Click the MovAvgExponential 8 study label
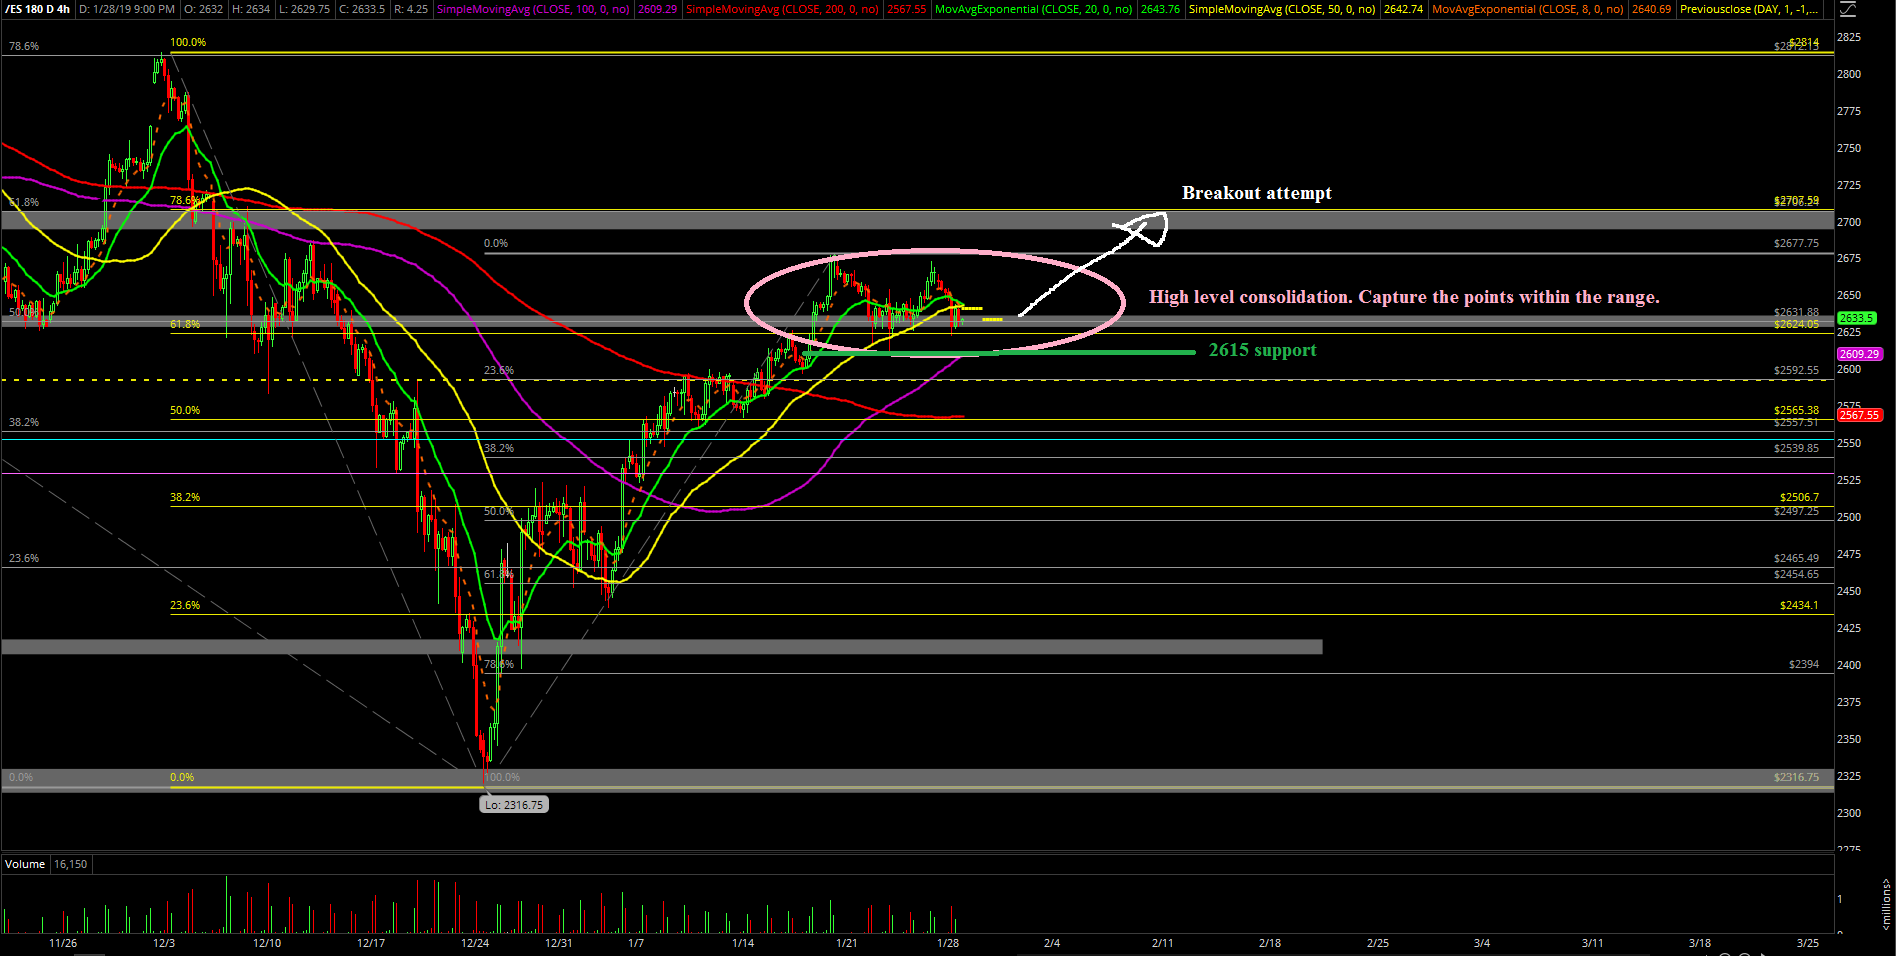The image size is (1896, 956). (x=1527, y=9)
